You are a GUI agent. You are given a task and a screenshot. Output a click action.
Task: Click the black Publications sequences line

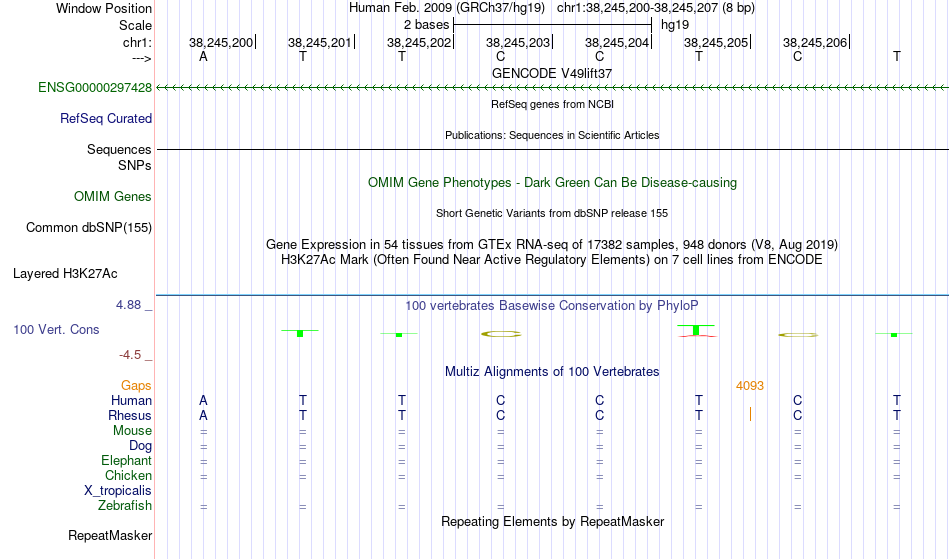click(552, 149)
